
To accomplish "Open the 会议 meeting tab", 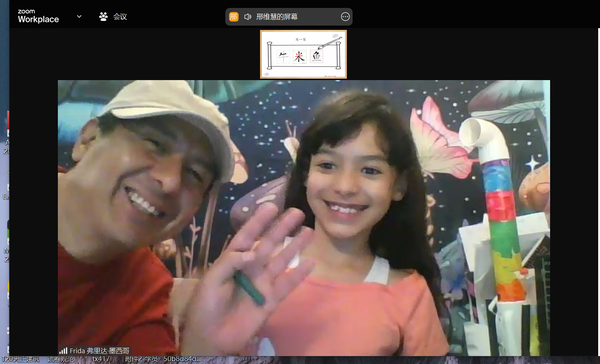I will coord(120,16).
